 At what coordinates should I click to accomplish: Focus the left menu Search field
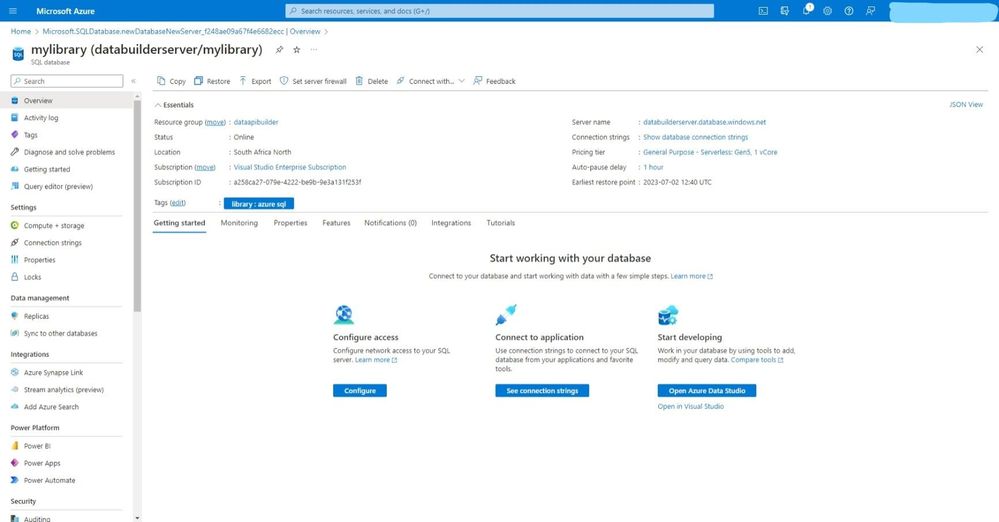[67, 81]
